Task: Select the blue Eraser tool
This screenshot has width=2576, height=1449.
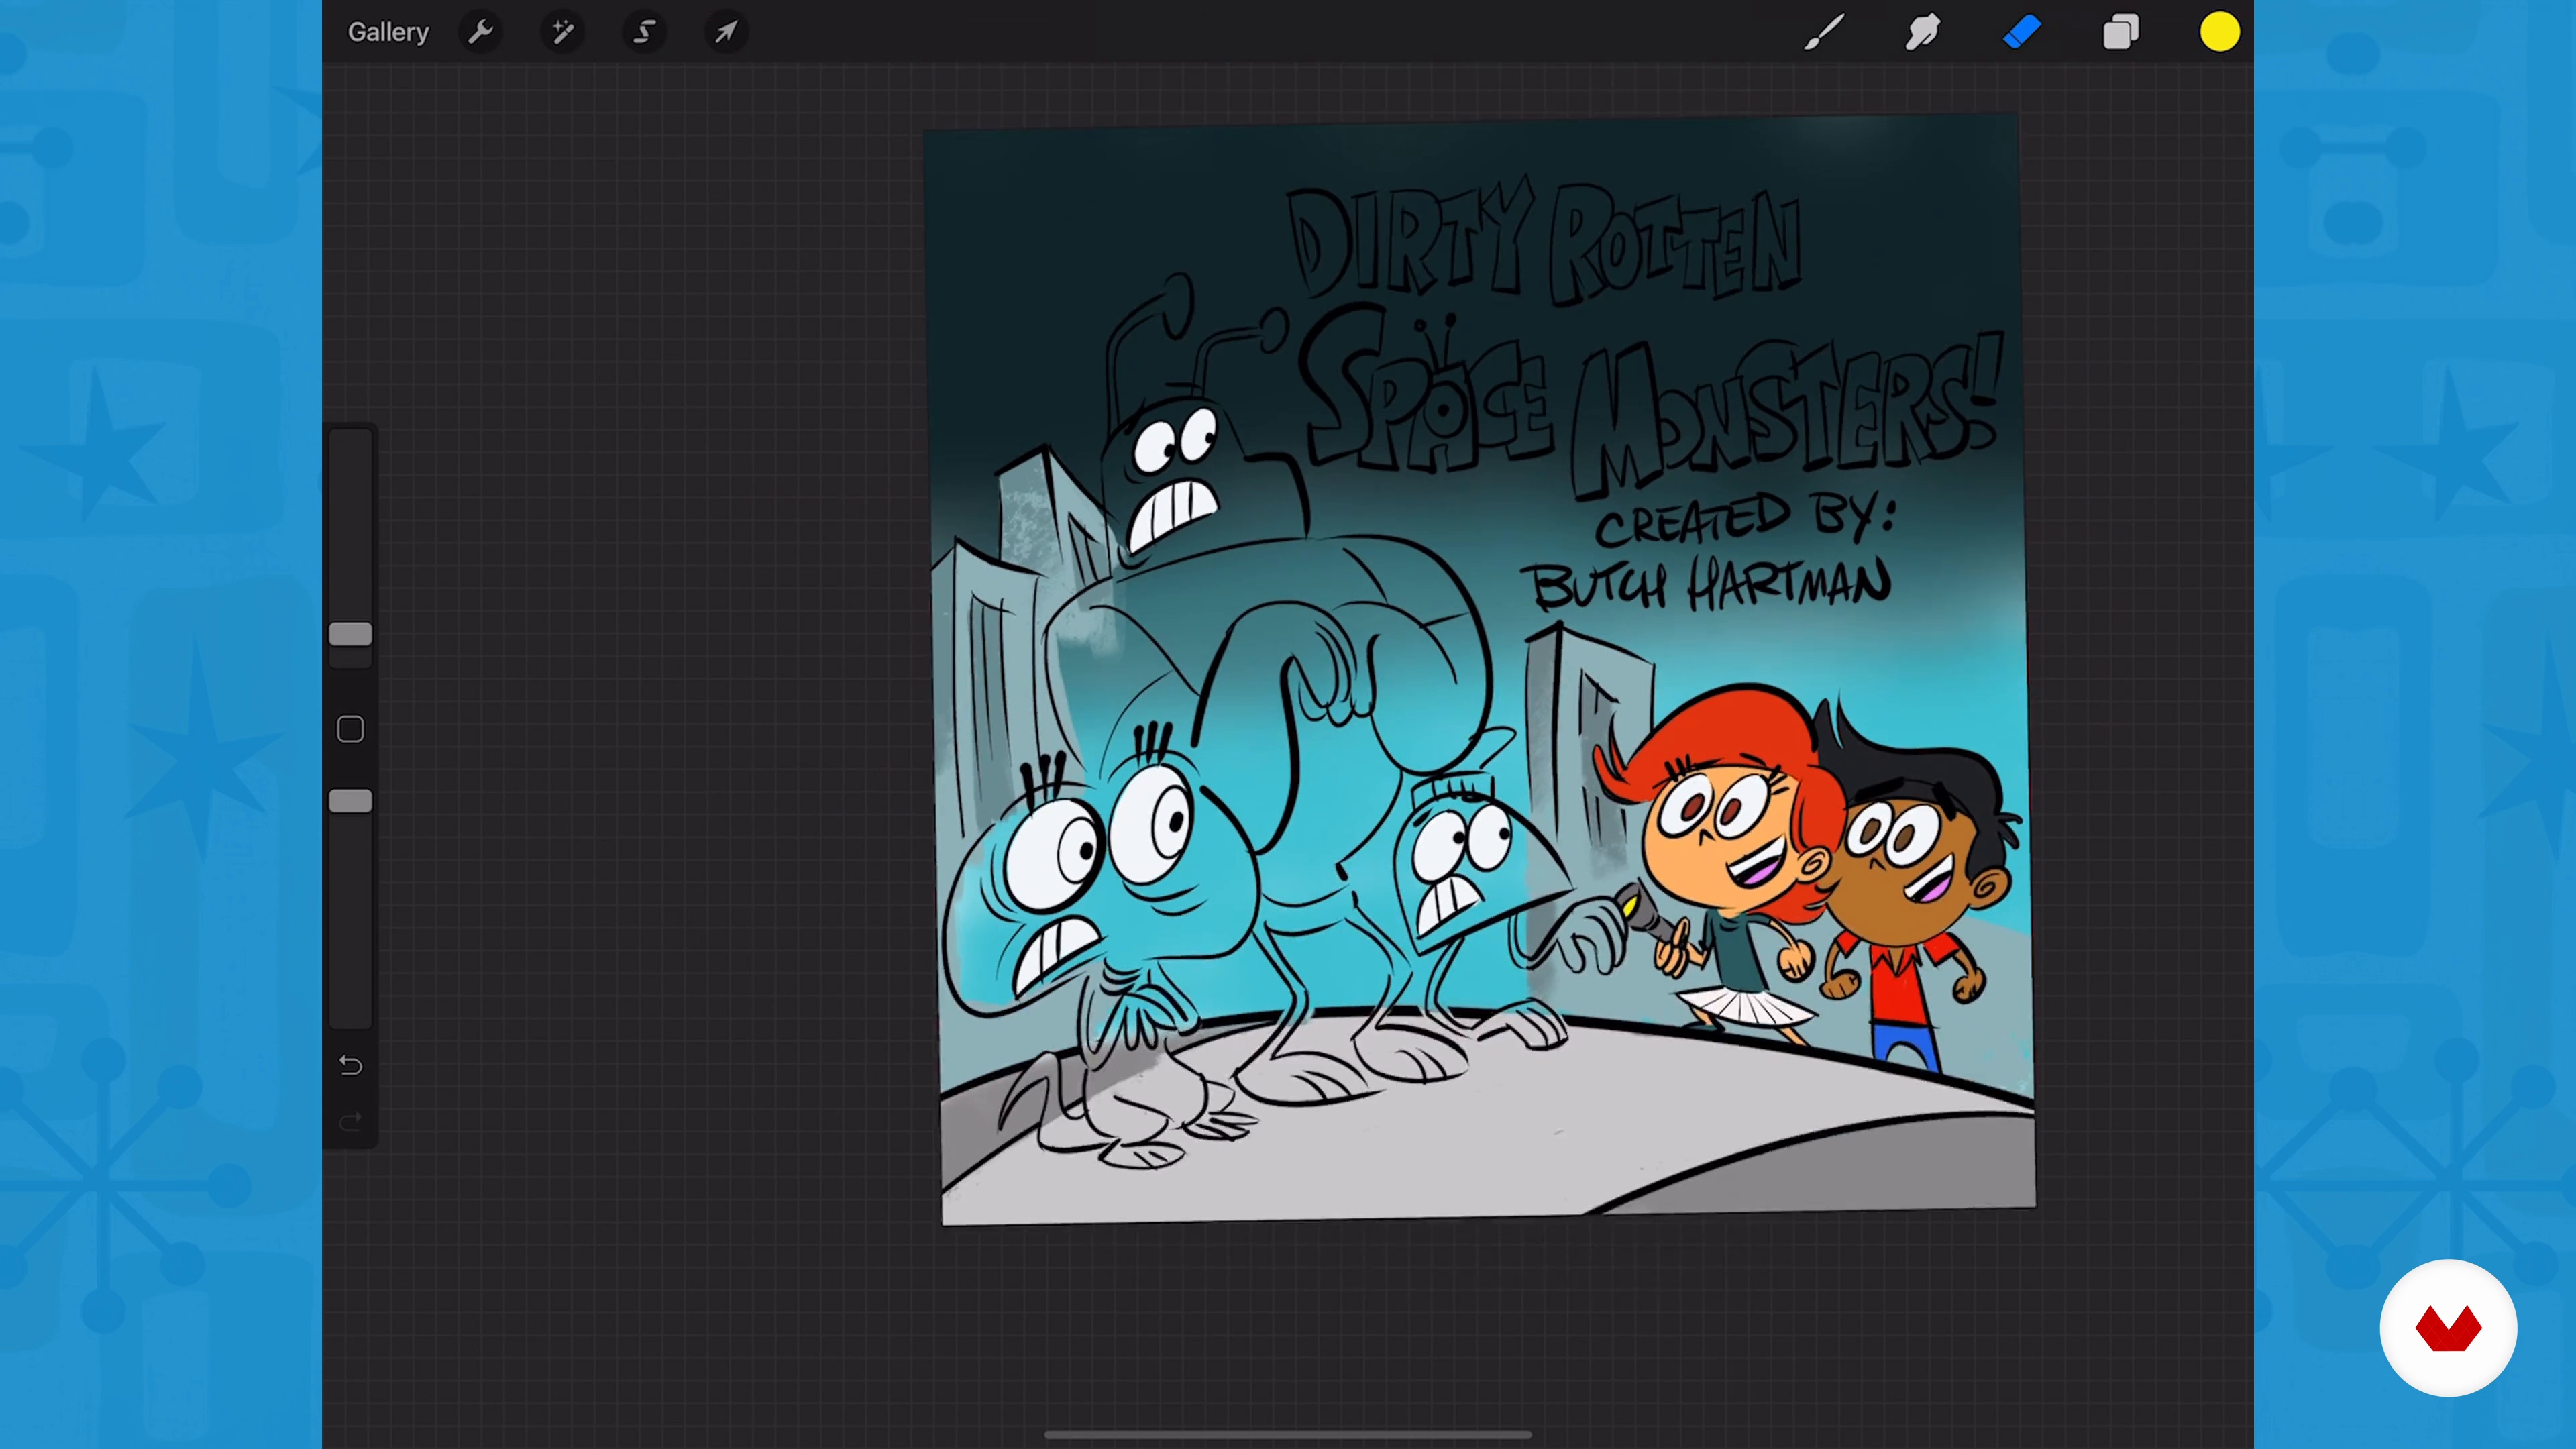Action: (2022, 32)
